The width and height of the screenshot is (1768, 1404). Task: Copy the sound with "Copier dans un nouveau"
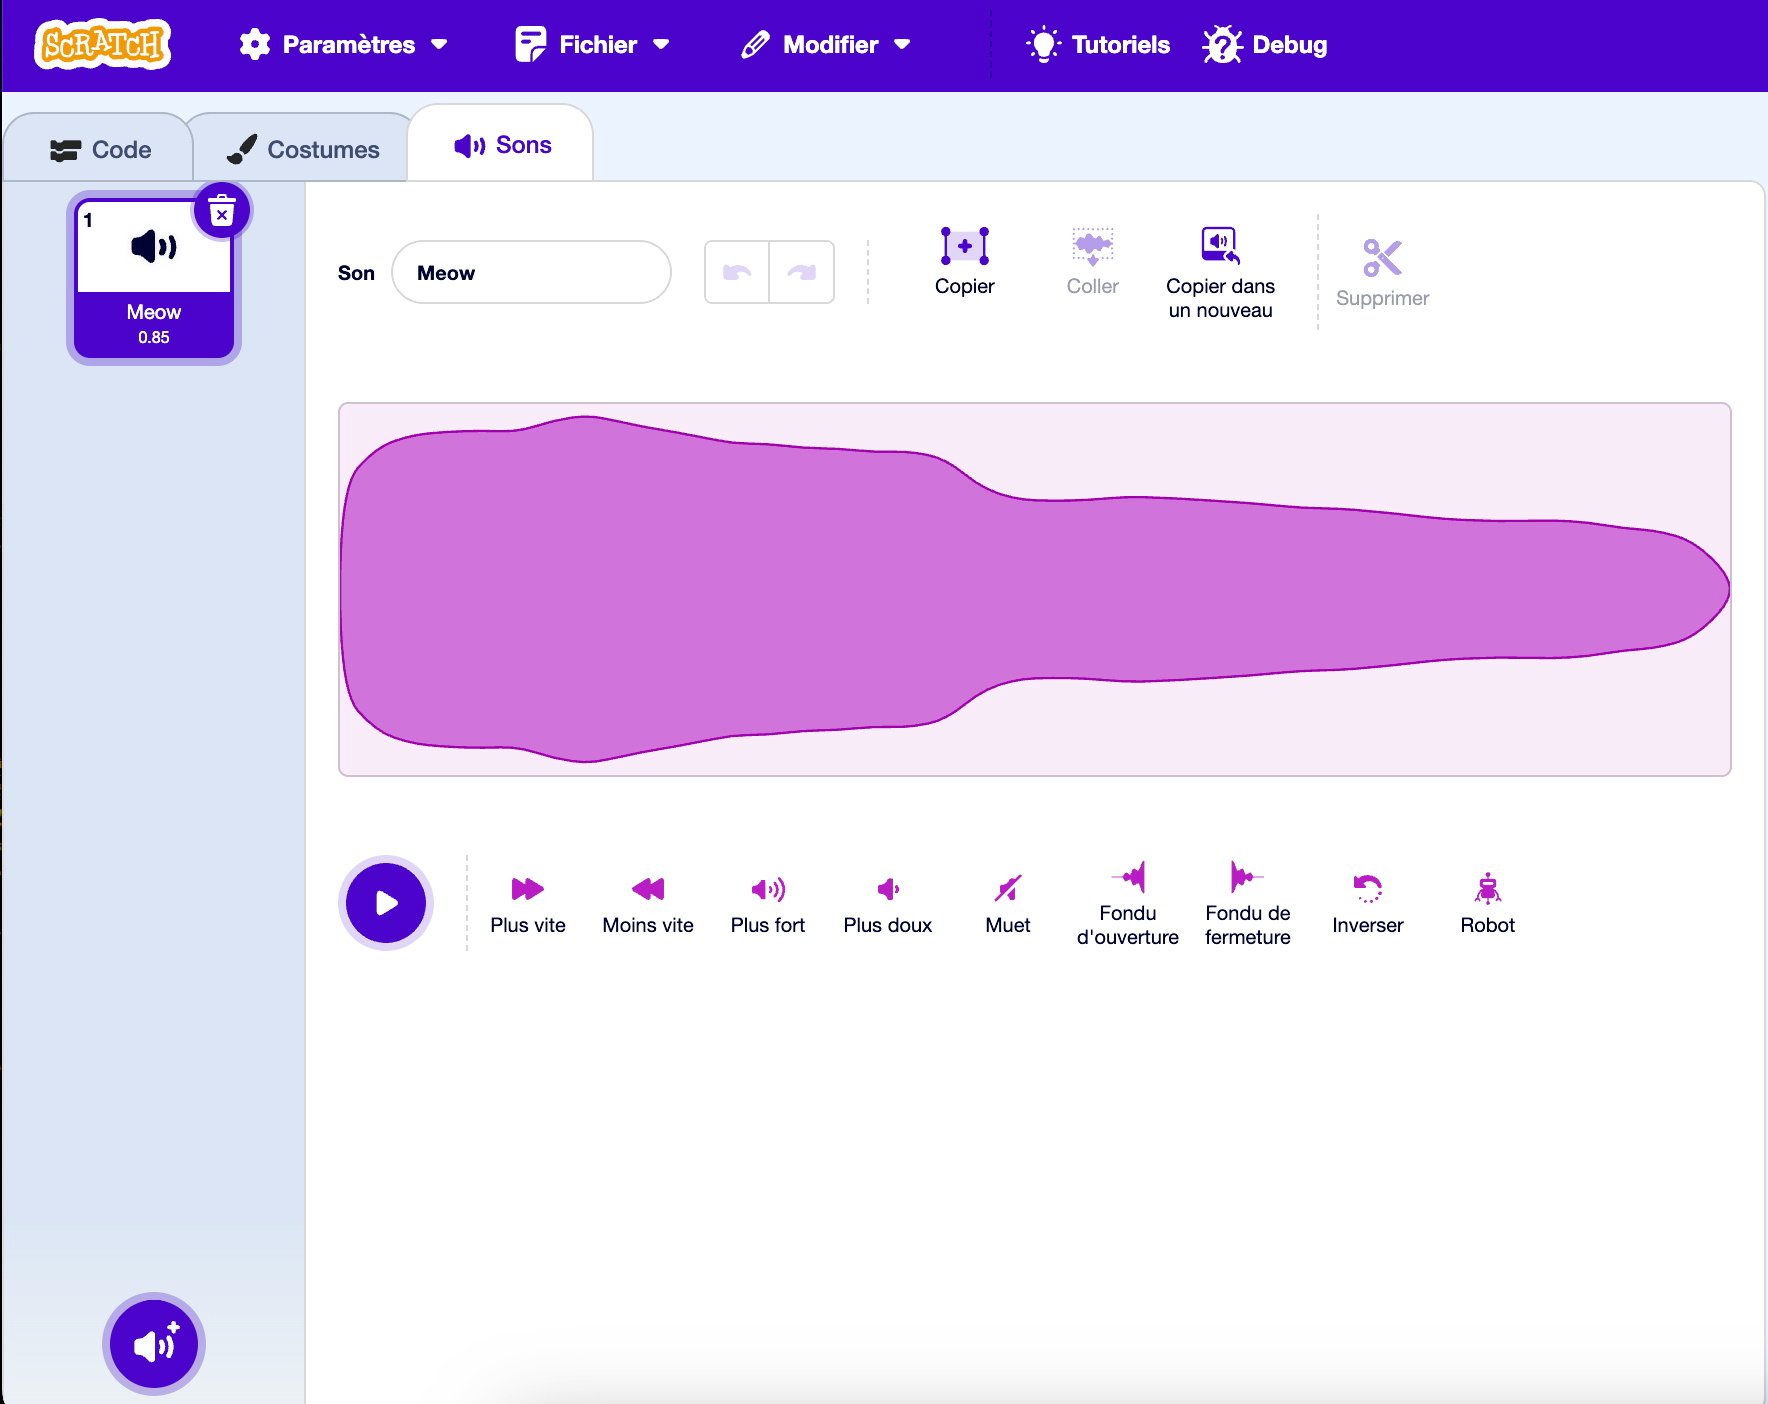point(1220,270)
